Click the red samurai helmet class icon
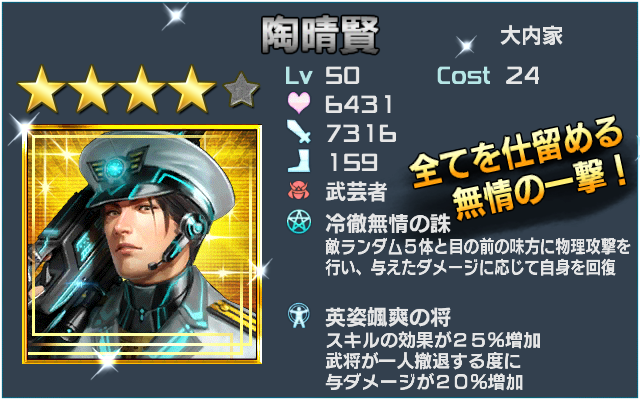Image resolution: width=640 pixels, height=400 pixels. coord(299,191)
